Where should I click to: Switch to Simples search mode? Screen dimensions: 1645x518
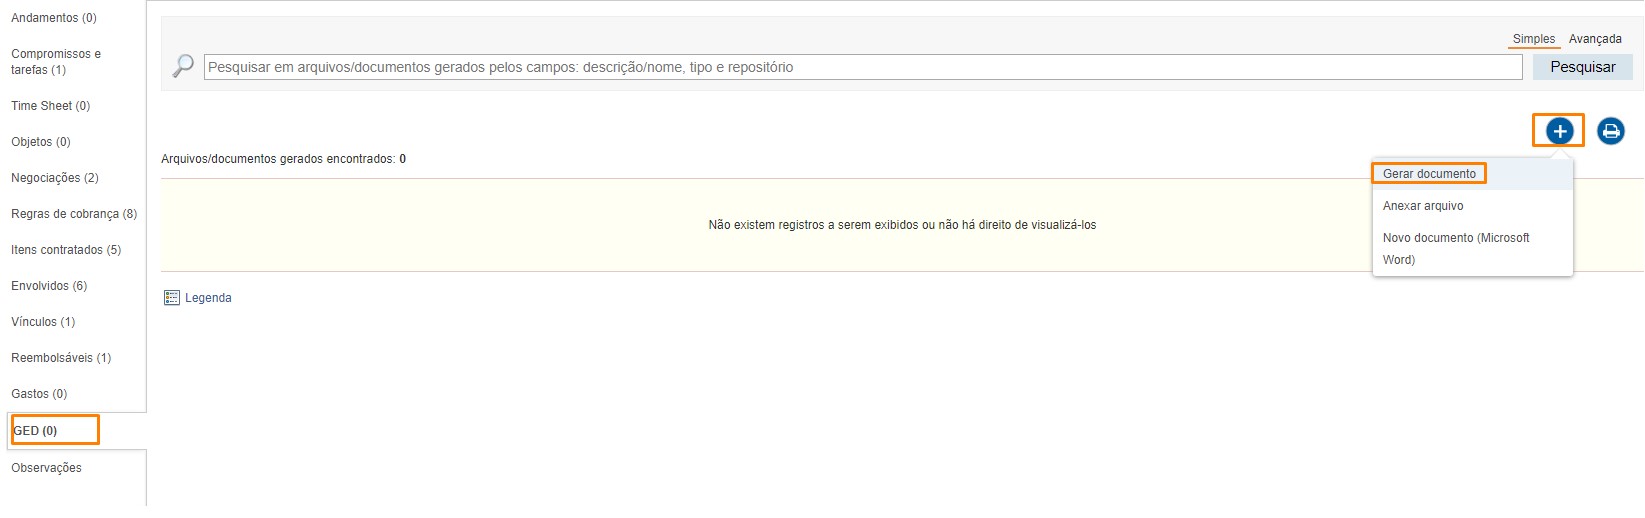click(1533, 39)
